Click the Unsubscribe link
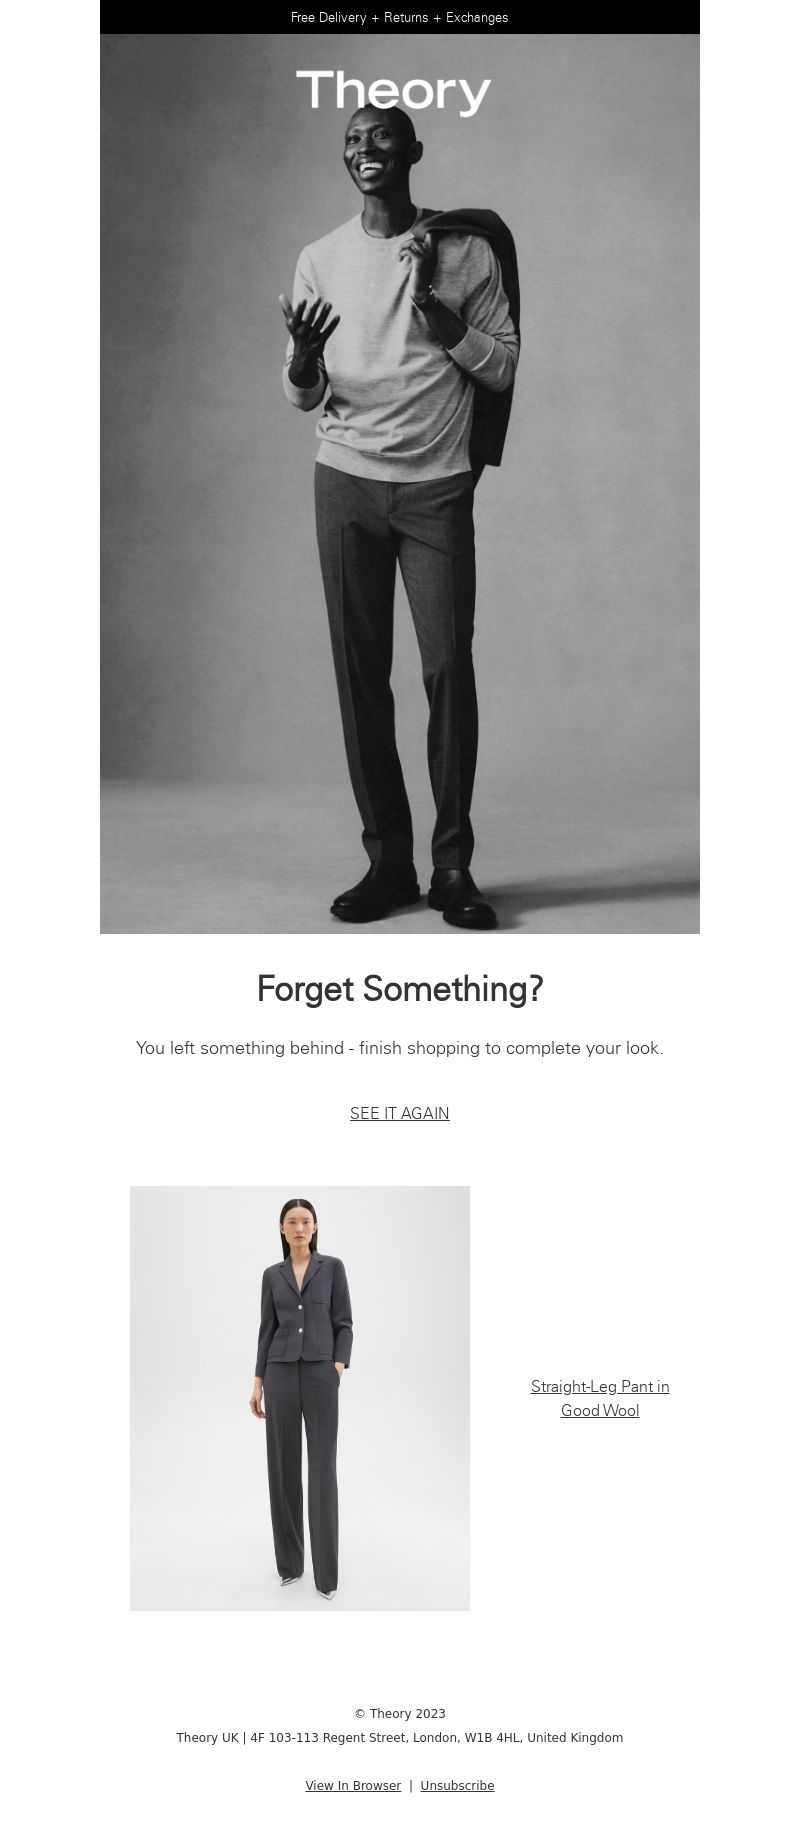800x1841 pixels. (457, 1786)
